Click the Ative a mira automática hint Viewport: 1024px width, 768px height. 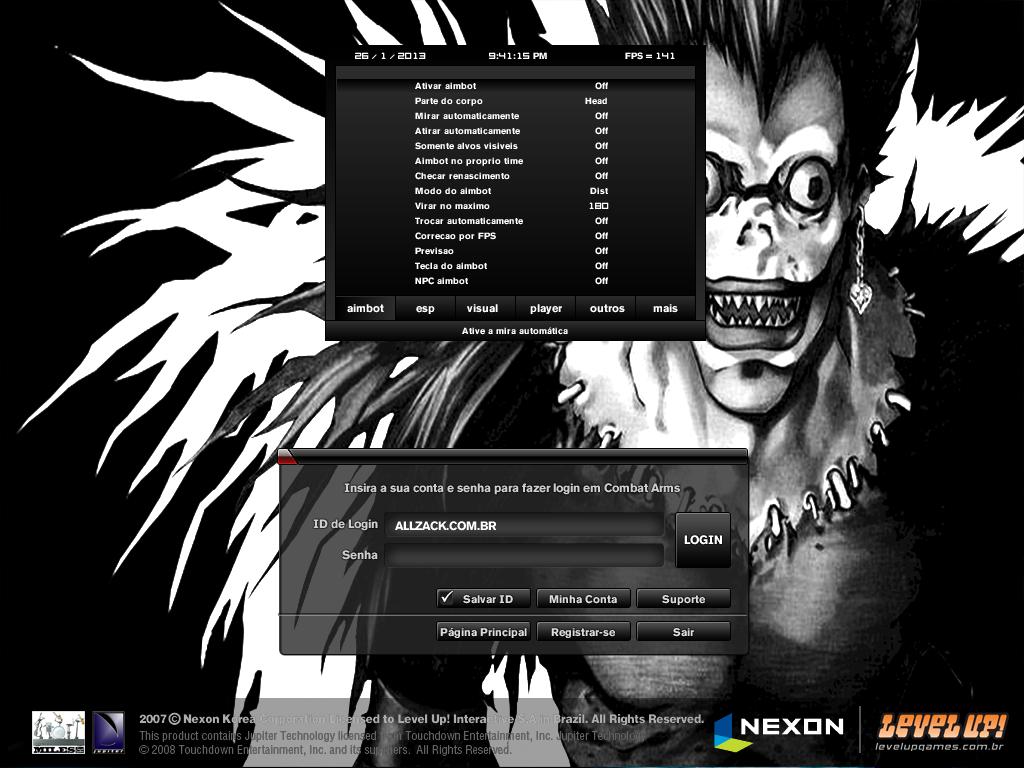[515, 331]
